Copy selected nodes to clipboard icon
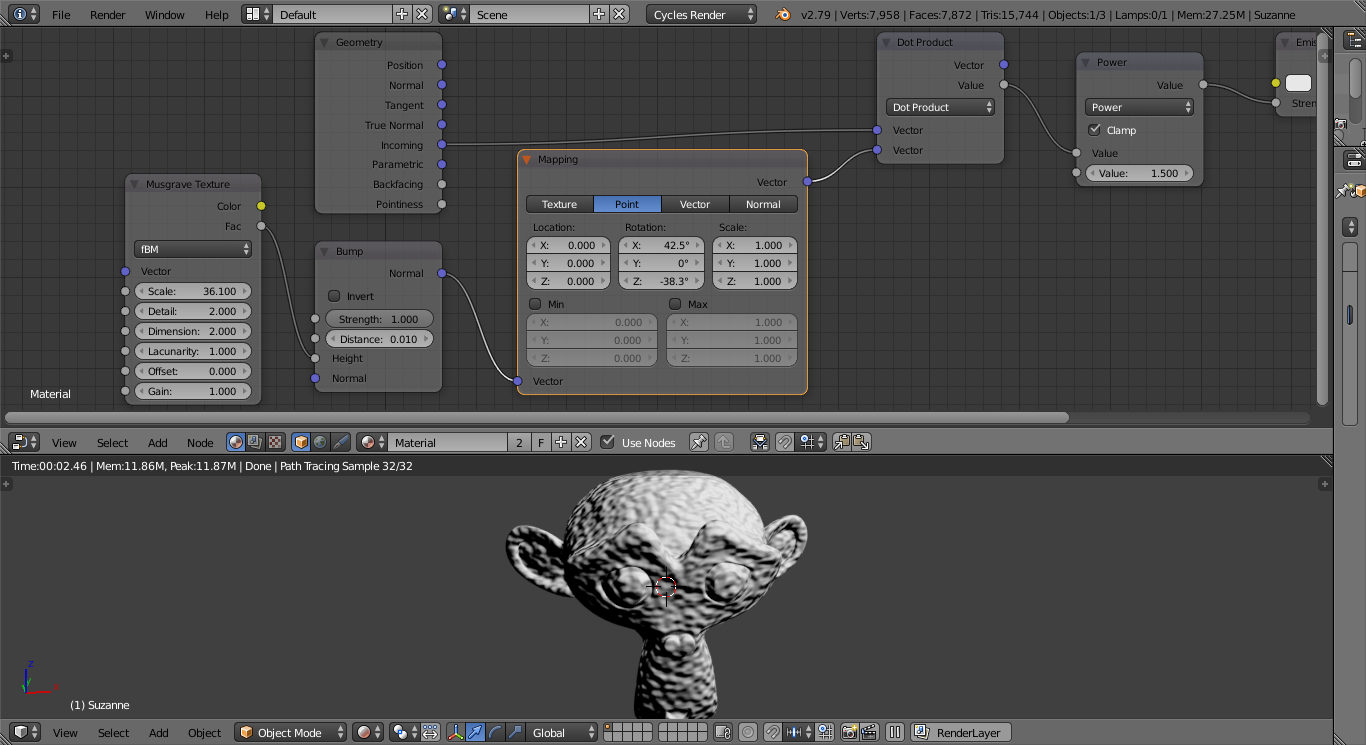The image size is (1366, 745). (x=841, y=442)
